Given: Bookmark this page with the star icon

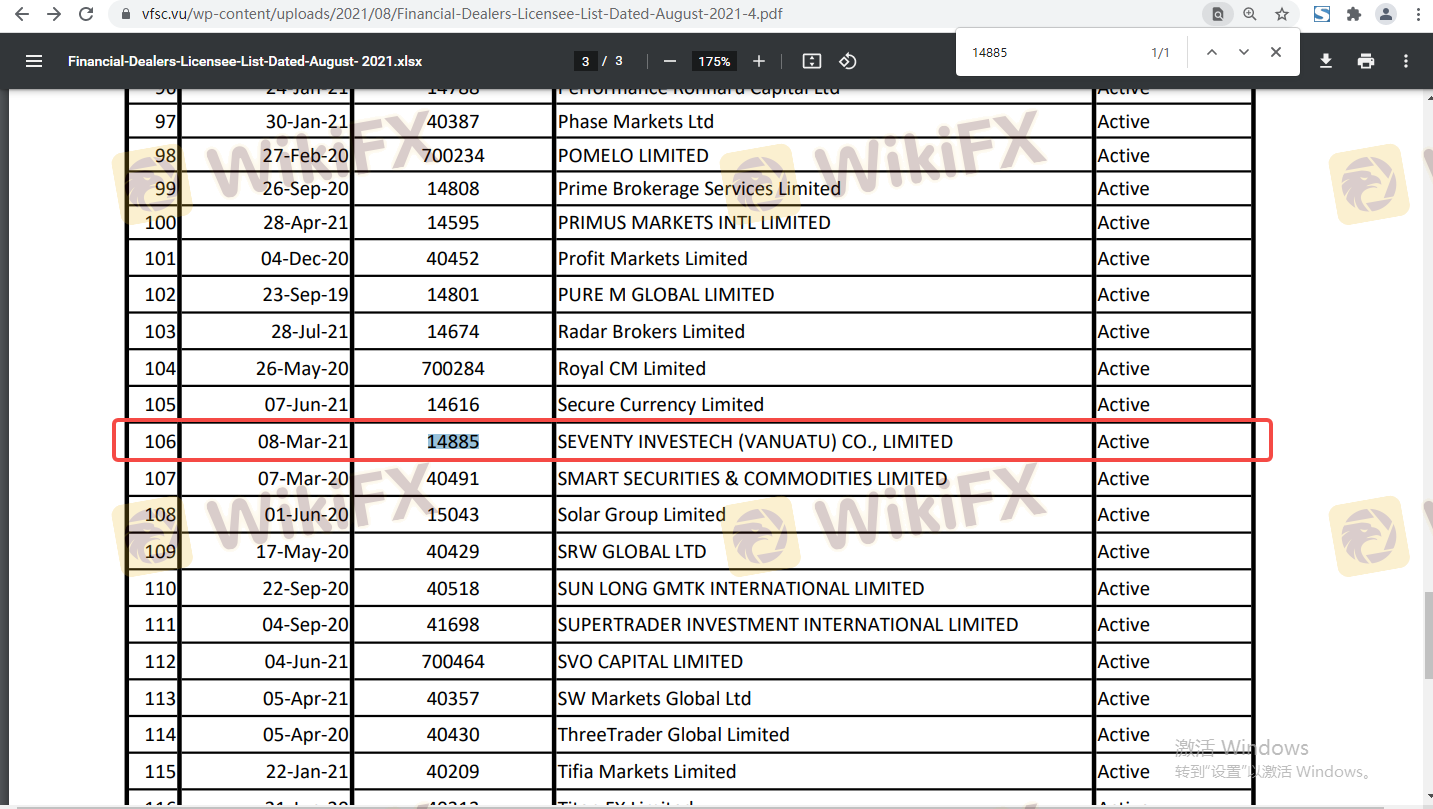Looking at the screenshot, I should 1282,14.
